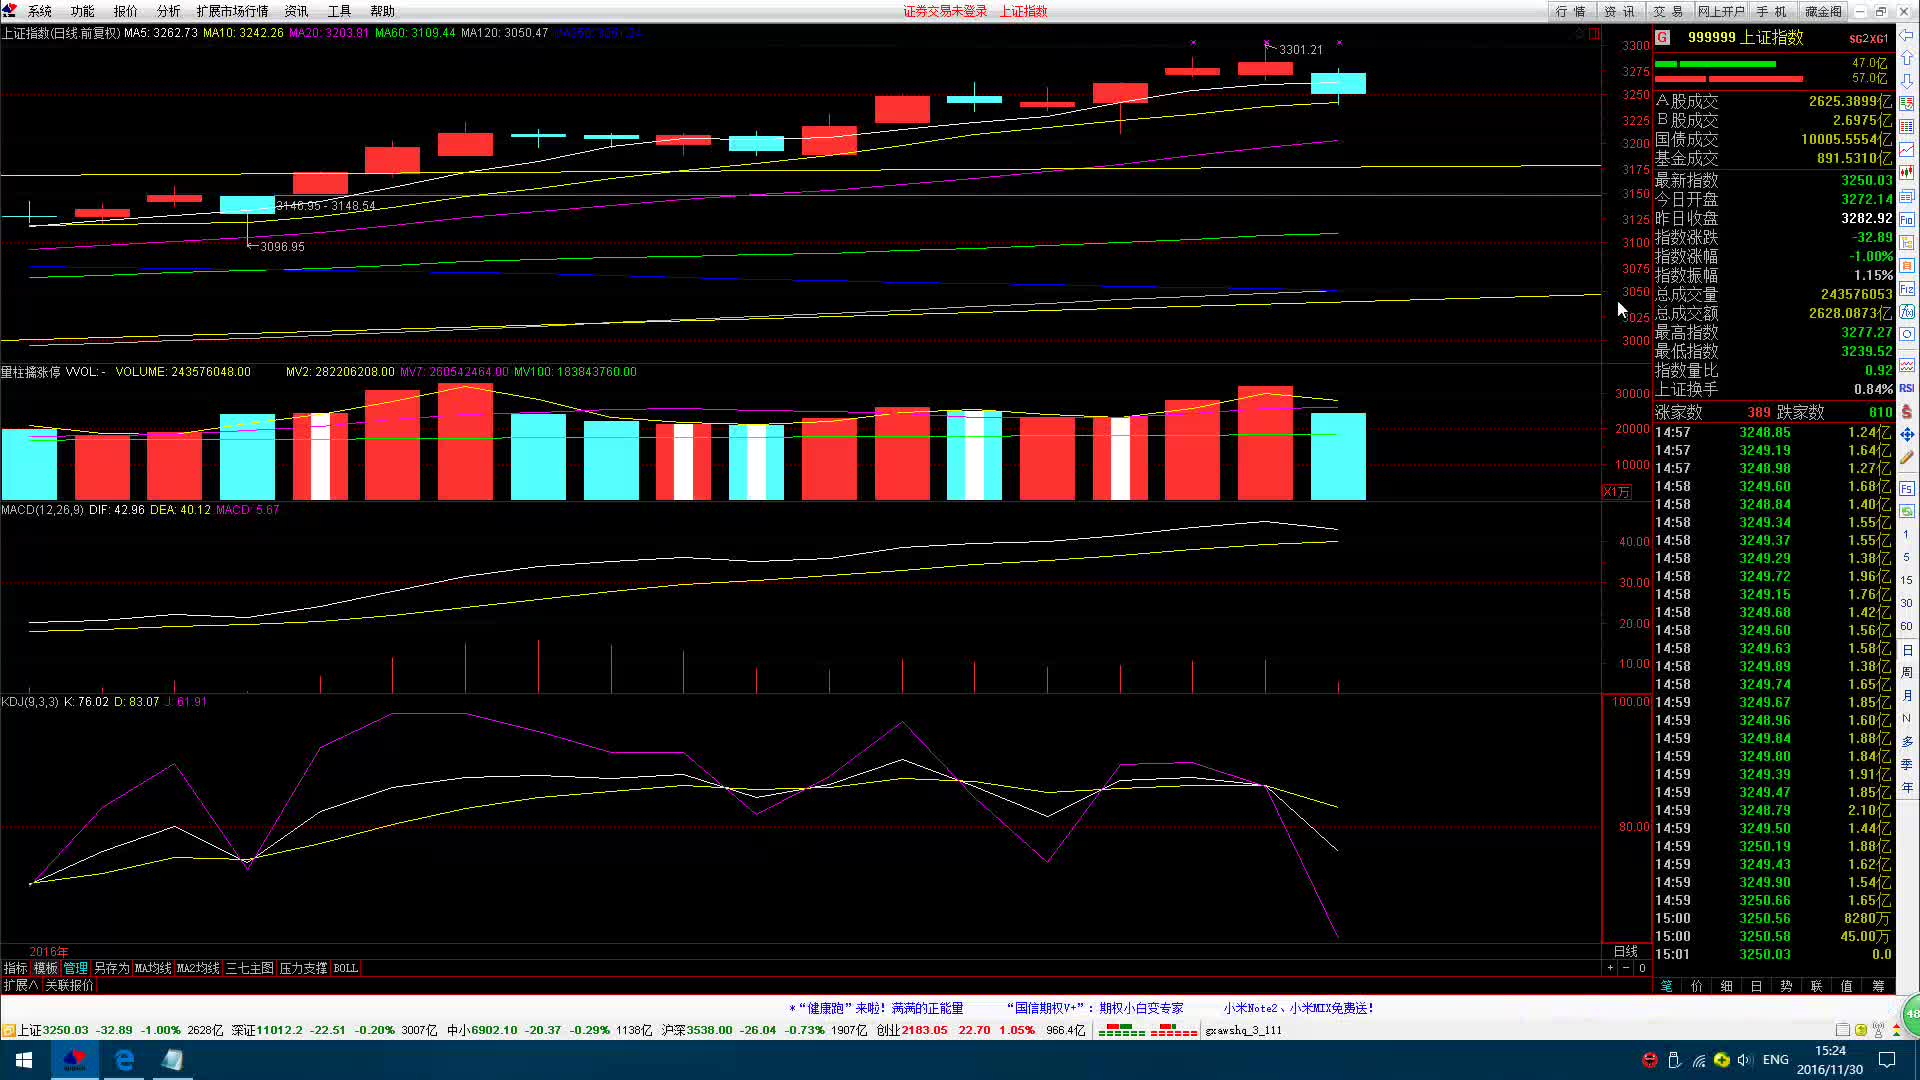Open the 资讯 menu
Viewport: 1920px width, 1080px height.
pyautogui.click(x=297, y=11)
